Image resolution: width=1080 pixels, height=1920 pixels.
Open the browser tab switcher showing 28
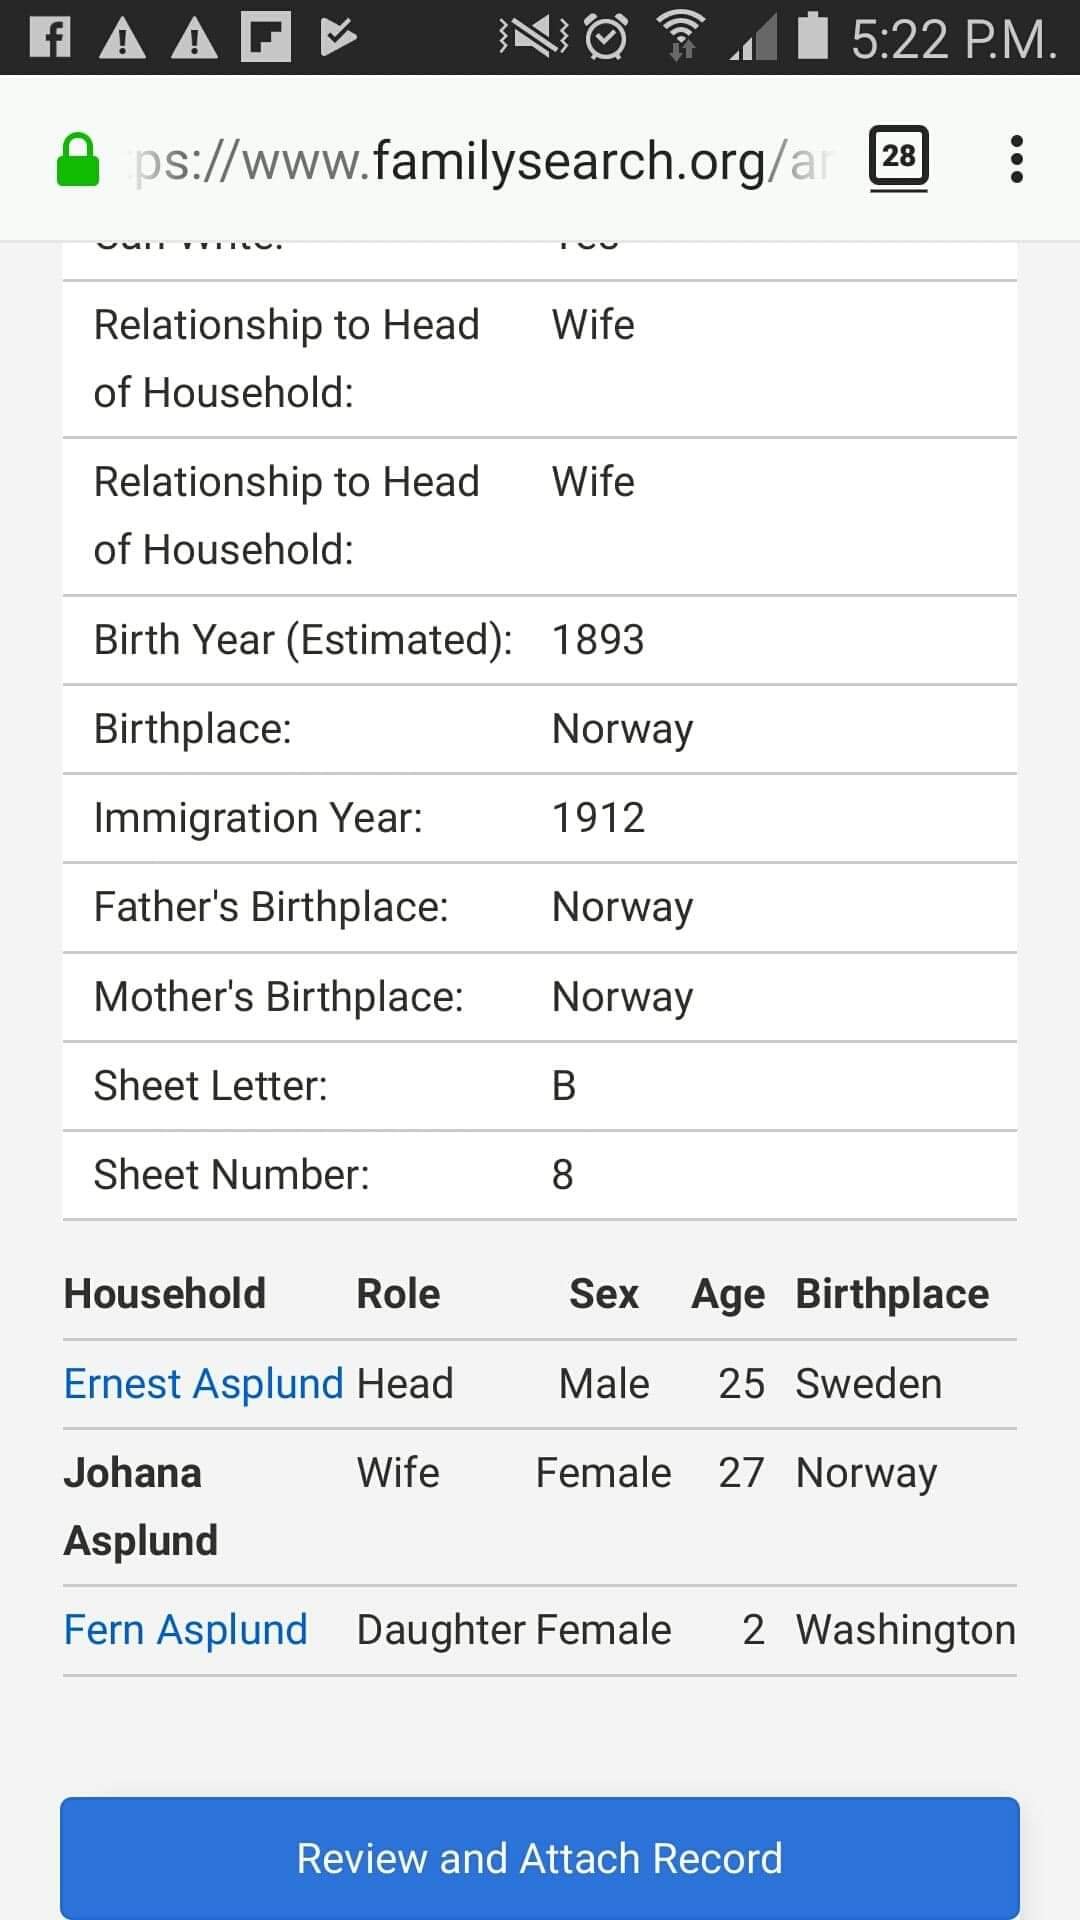coord(898,157)
